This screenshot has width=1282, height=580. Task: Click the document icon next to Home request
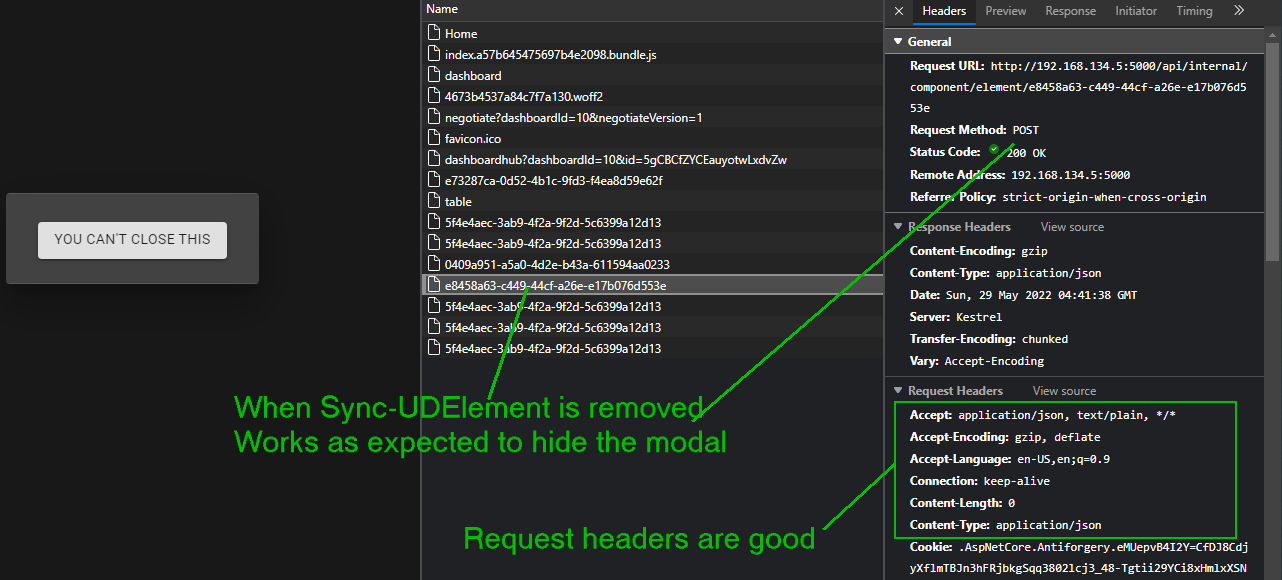(x=434, y=33)
